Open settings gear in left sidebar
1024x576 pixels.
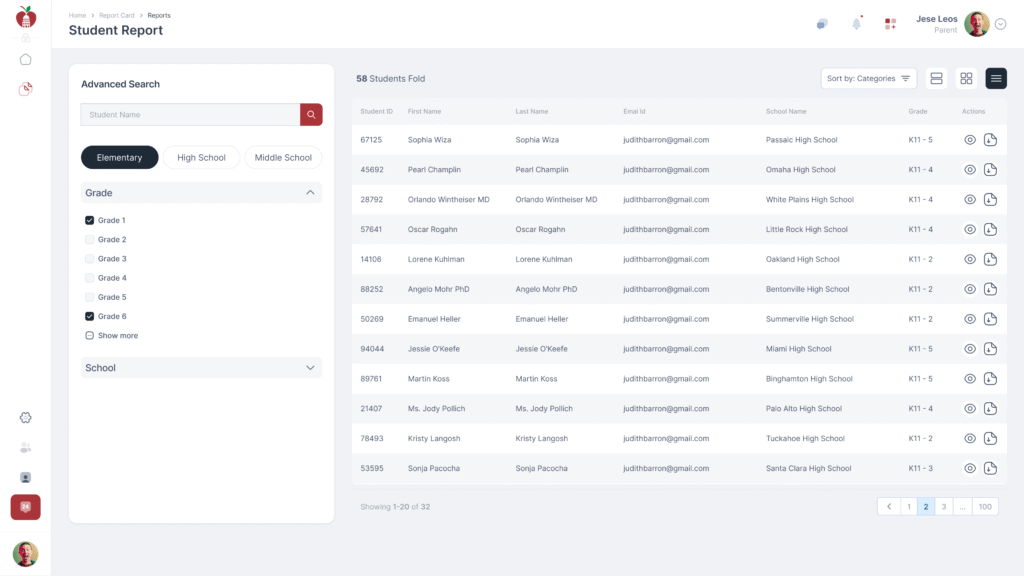pyautogui.click(x=26, y=417)
